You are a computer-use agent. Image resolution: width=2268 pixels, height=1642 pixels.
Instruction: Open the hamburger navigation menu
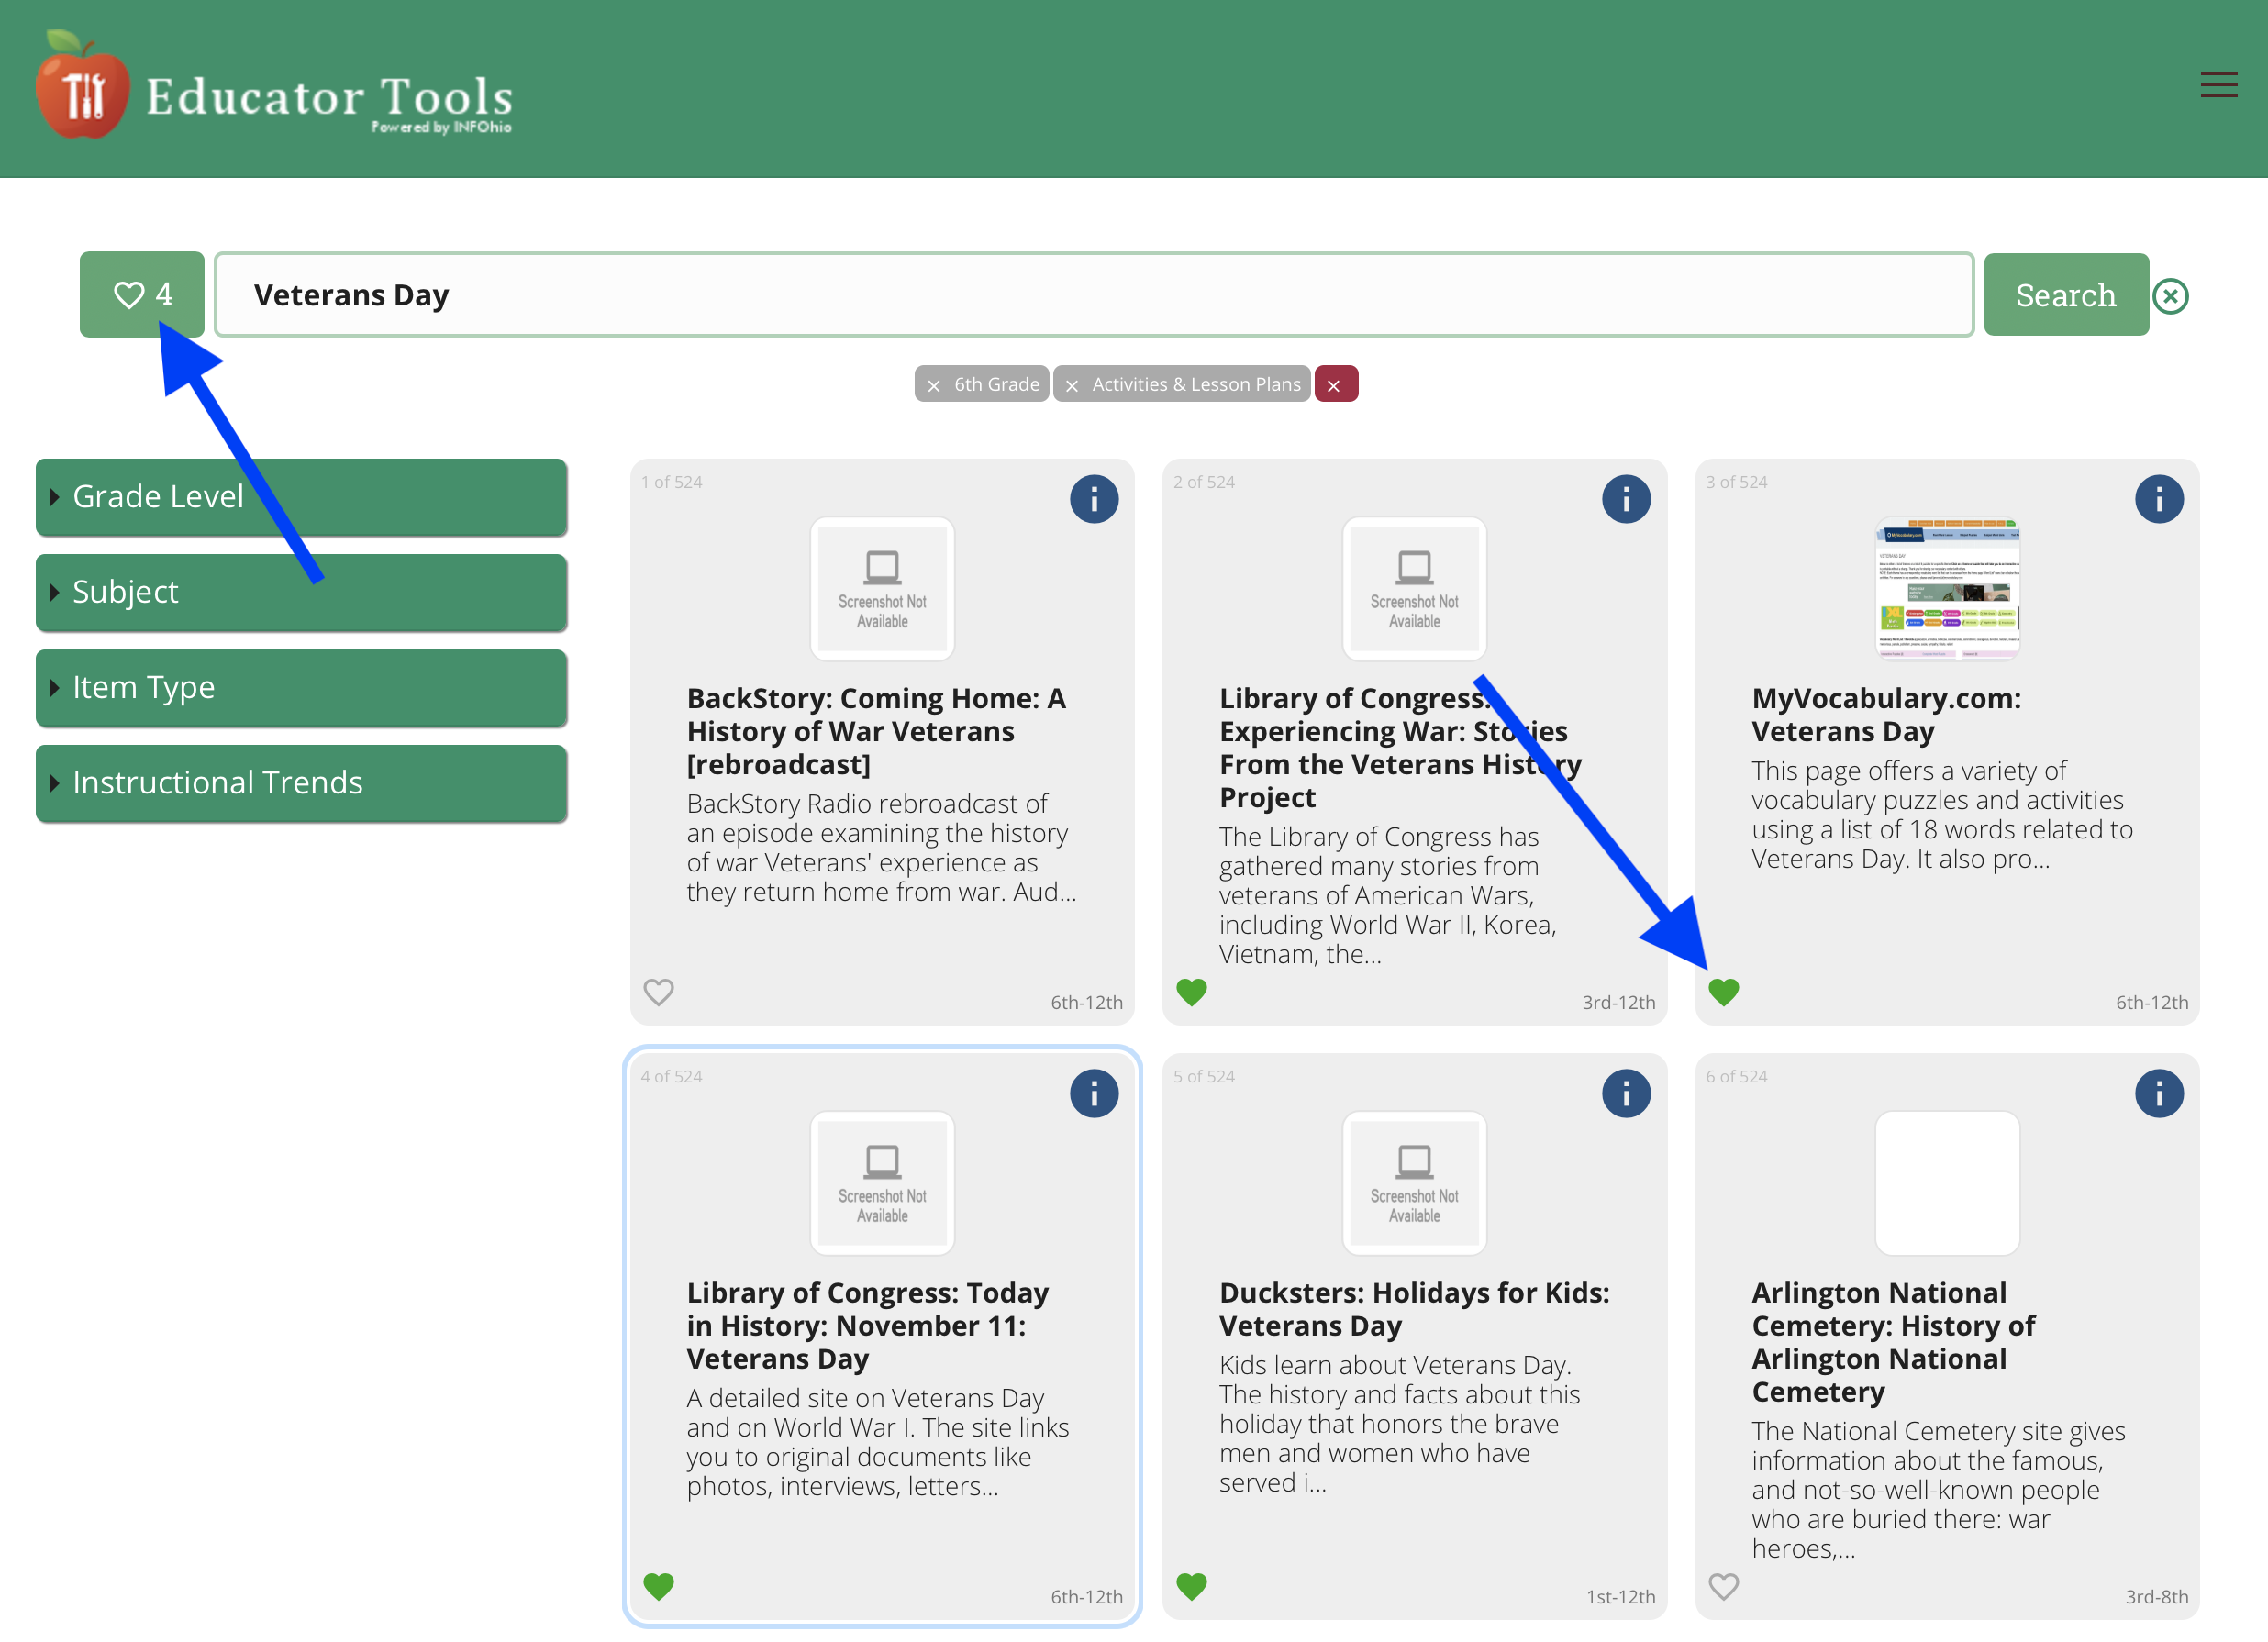pos(2218,84)
